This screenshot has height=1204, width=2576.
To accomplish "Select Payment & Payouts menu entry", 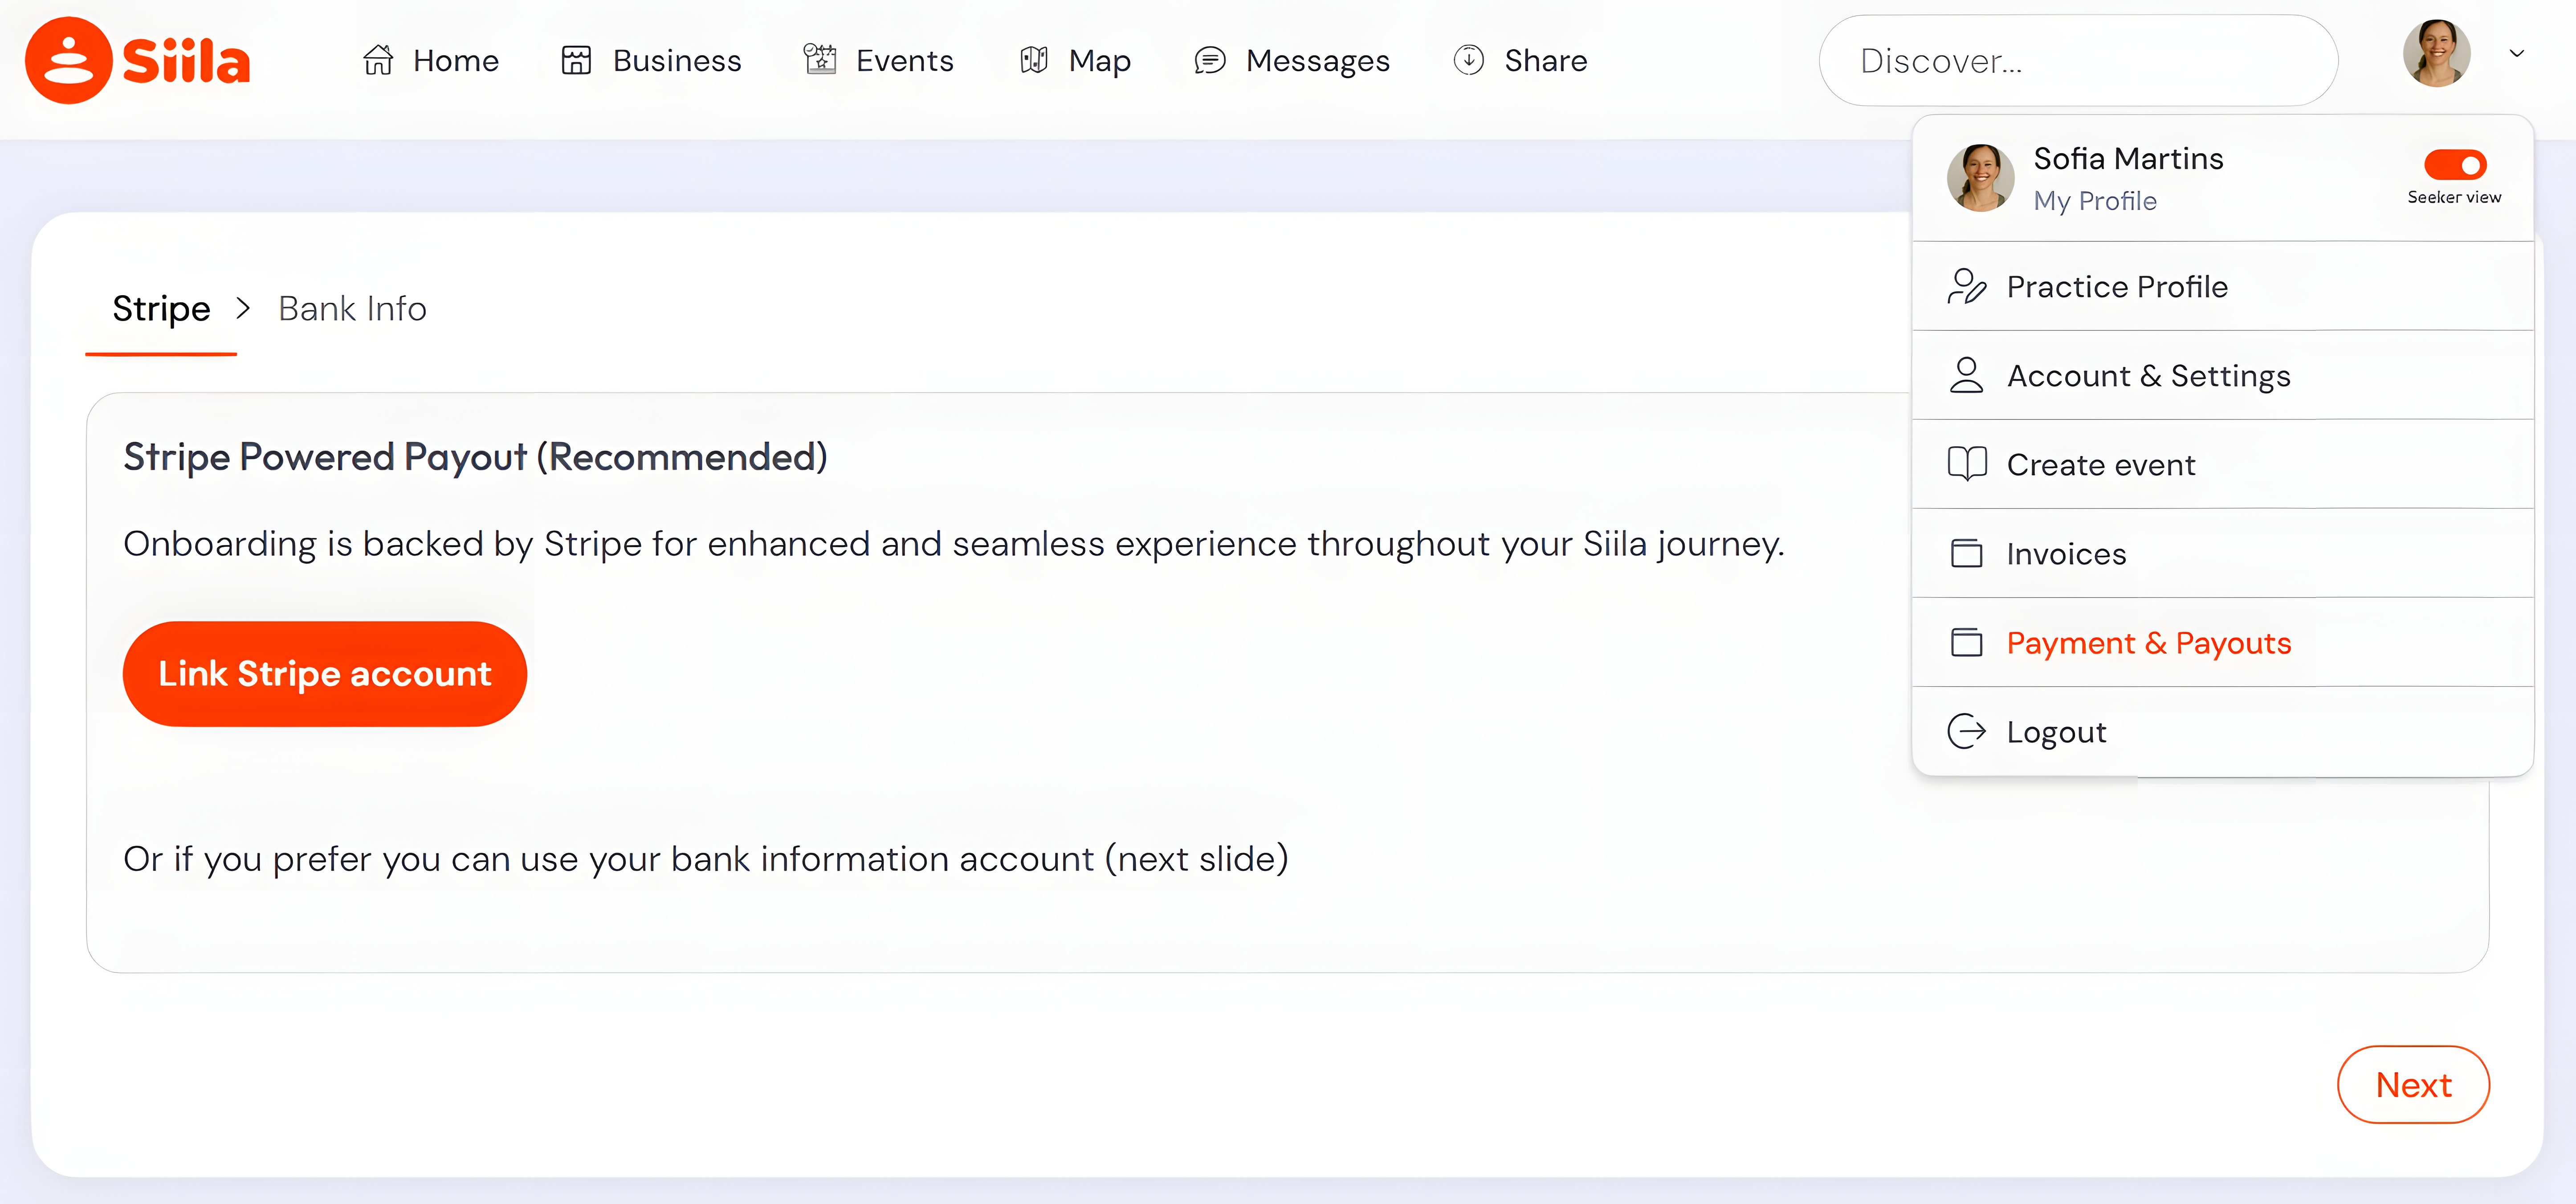I will [2222, 642].
